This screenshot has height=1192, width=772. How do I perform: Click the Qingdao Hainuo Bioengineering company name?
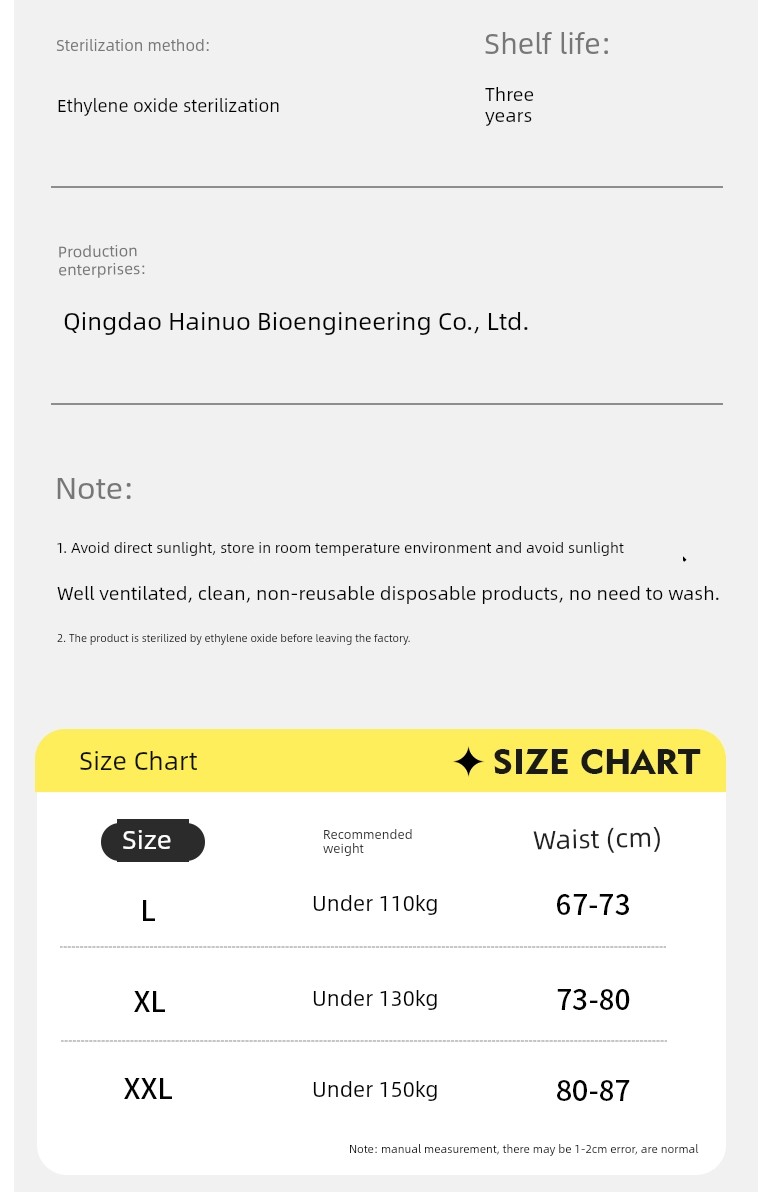coord(296,322)
